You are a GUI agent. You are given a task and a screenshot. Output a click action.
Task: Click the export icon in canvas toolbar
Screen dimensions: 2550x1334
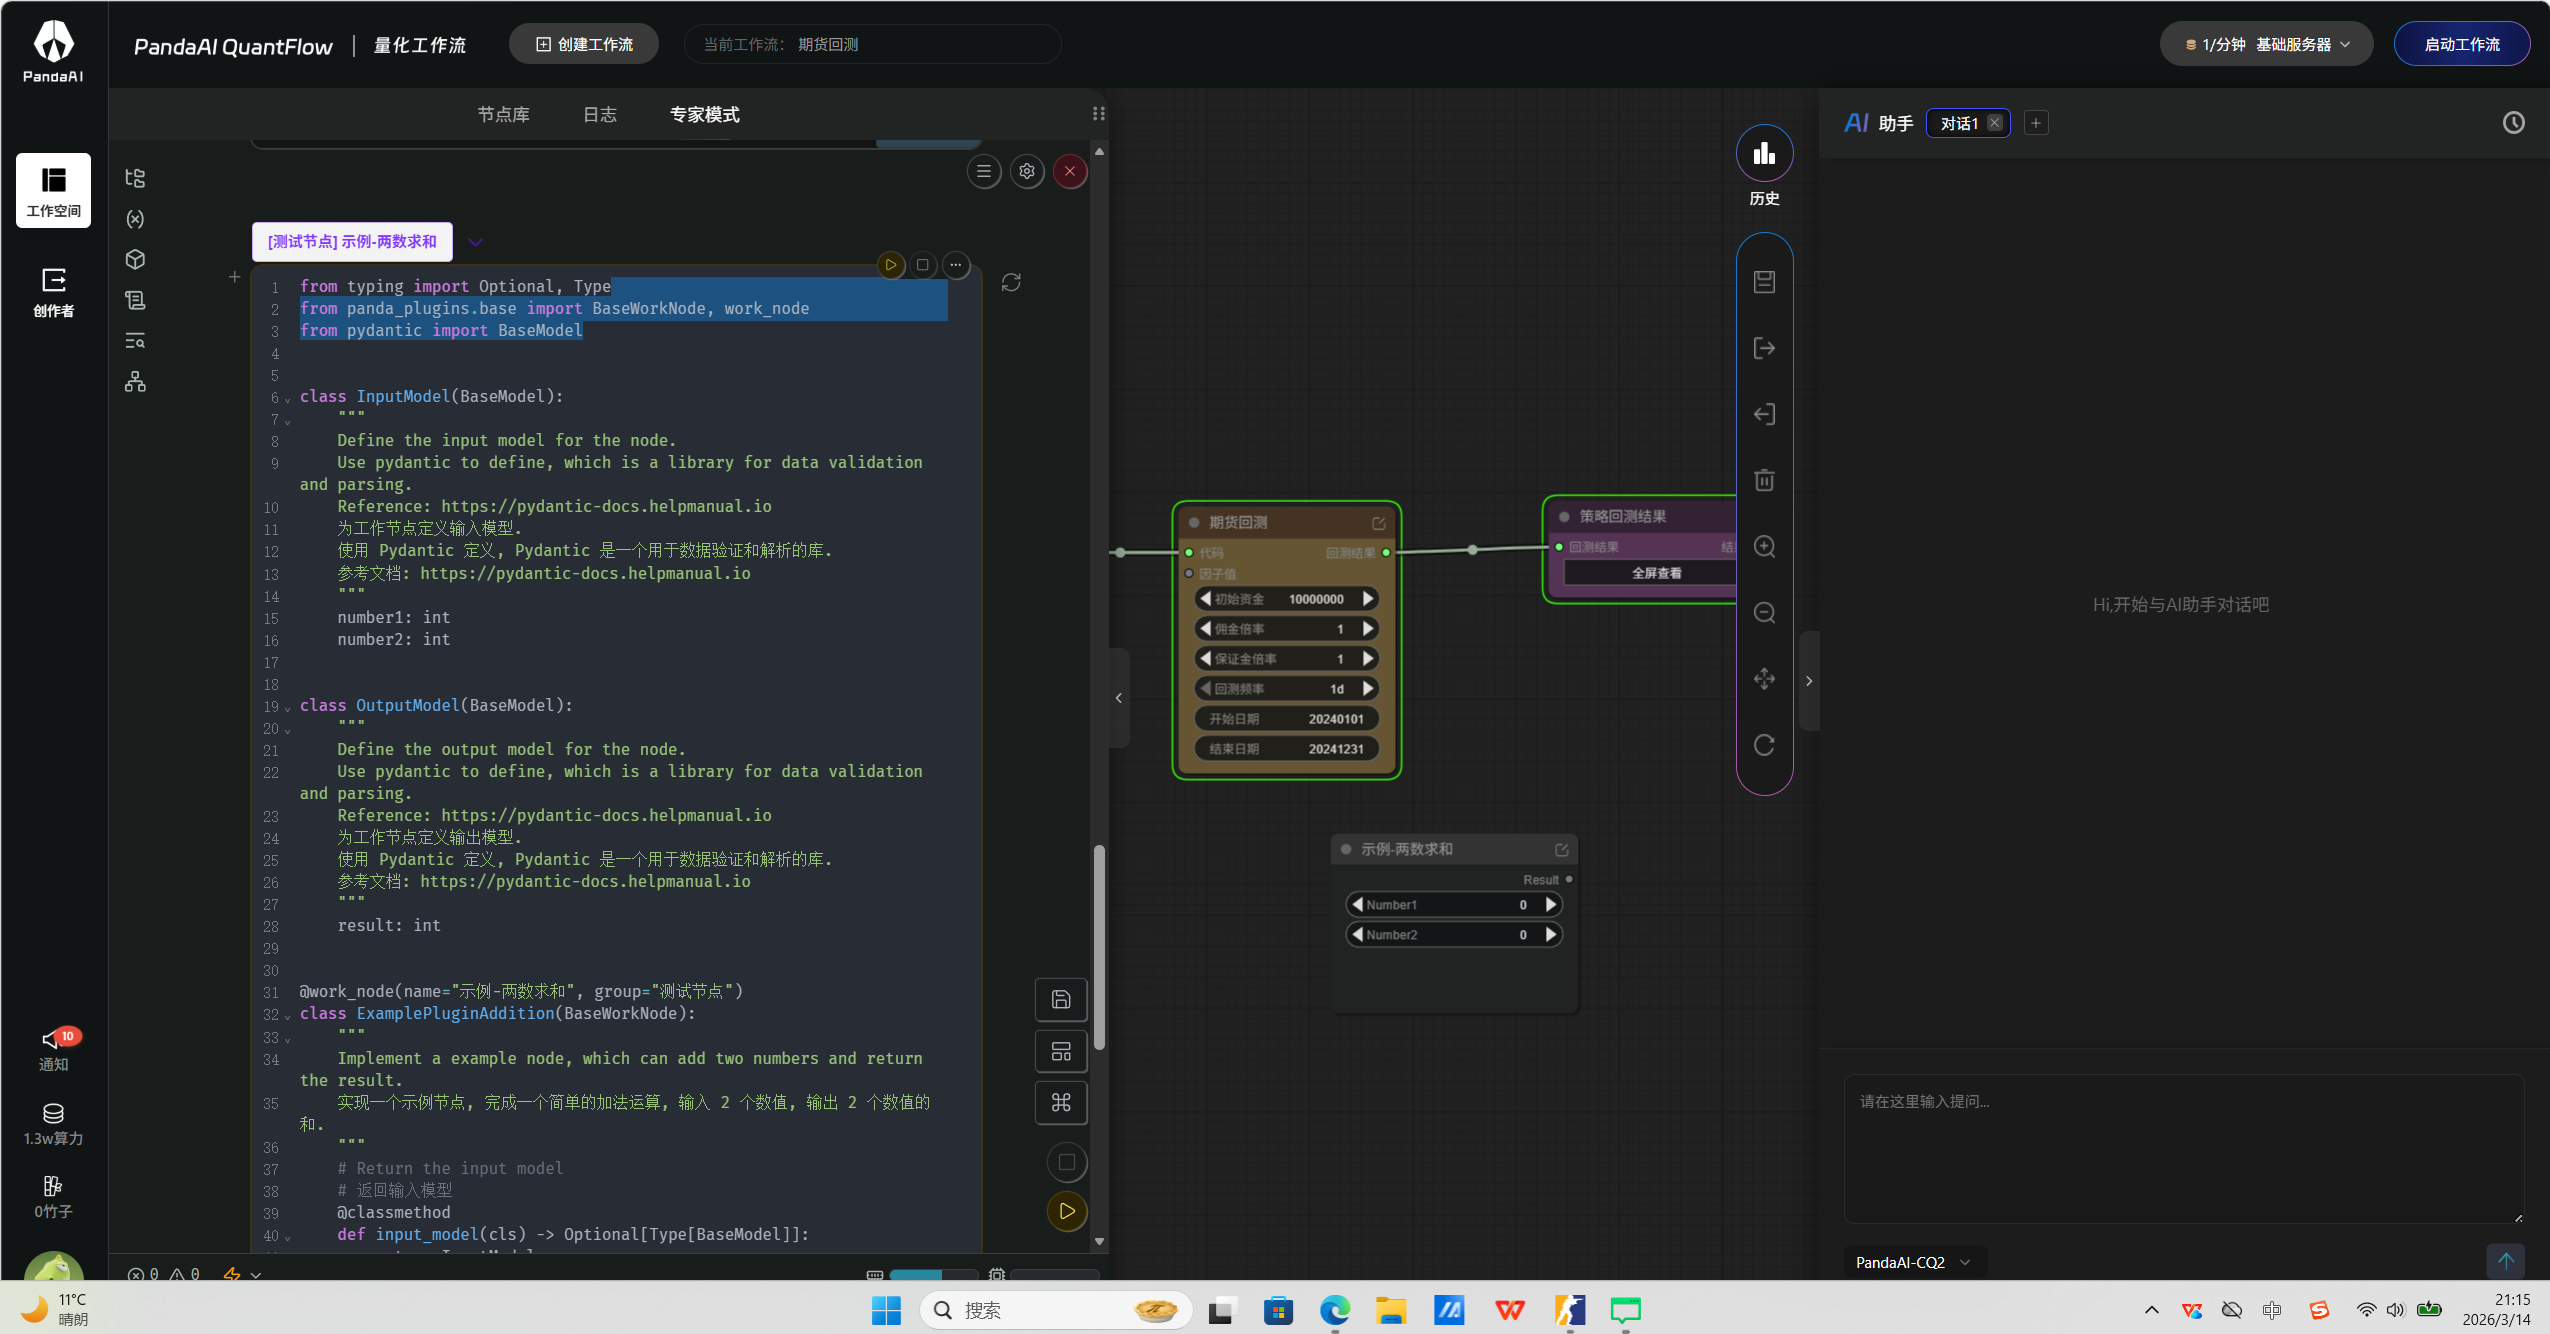click(1764, 348)
